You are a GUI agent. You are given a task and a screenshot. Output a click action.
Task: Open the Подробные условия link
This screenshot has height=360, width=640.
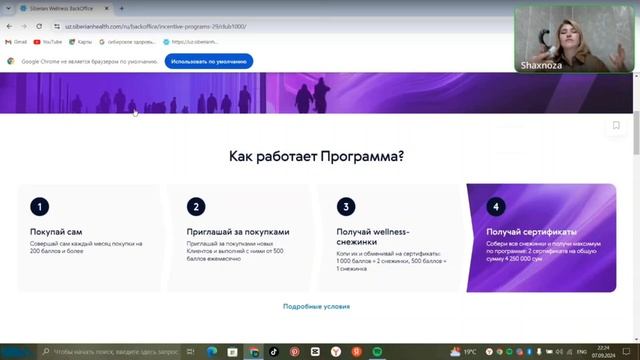coord(316,307)
